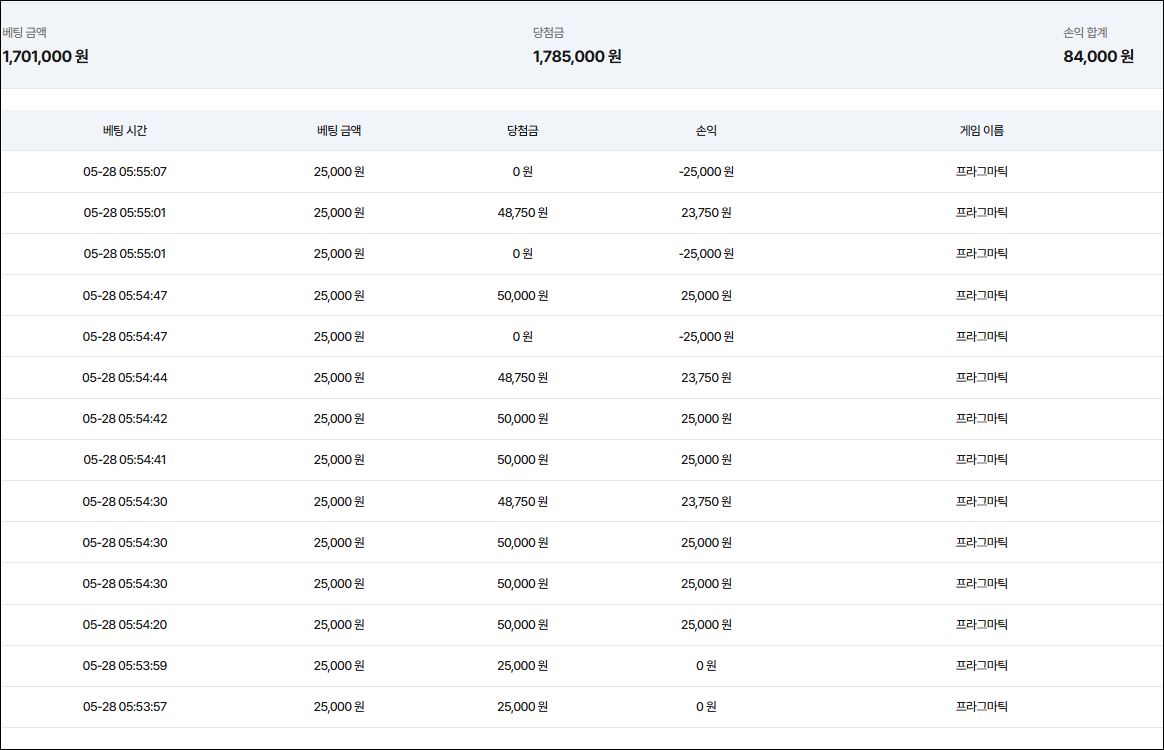Click 0 원 profit in the 05:53:57 row

click(706, 707)
